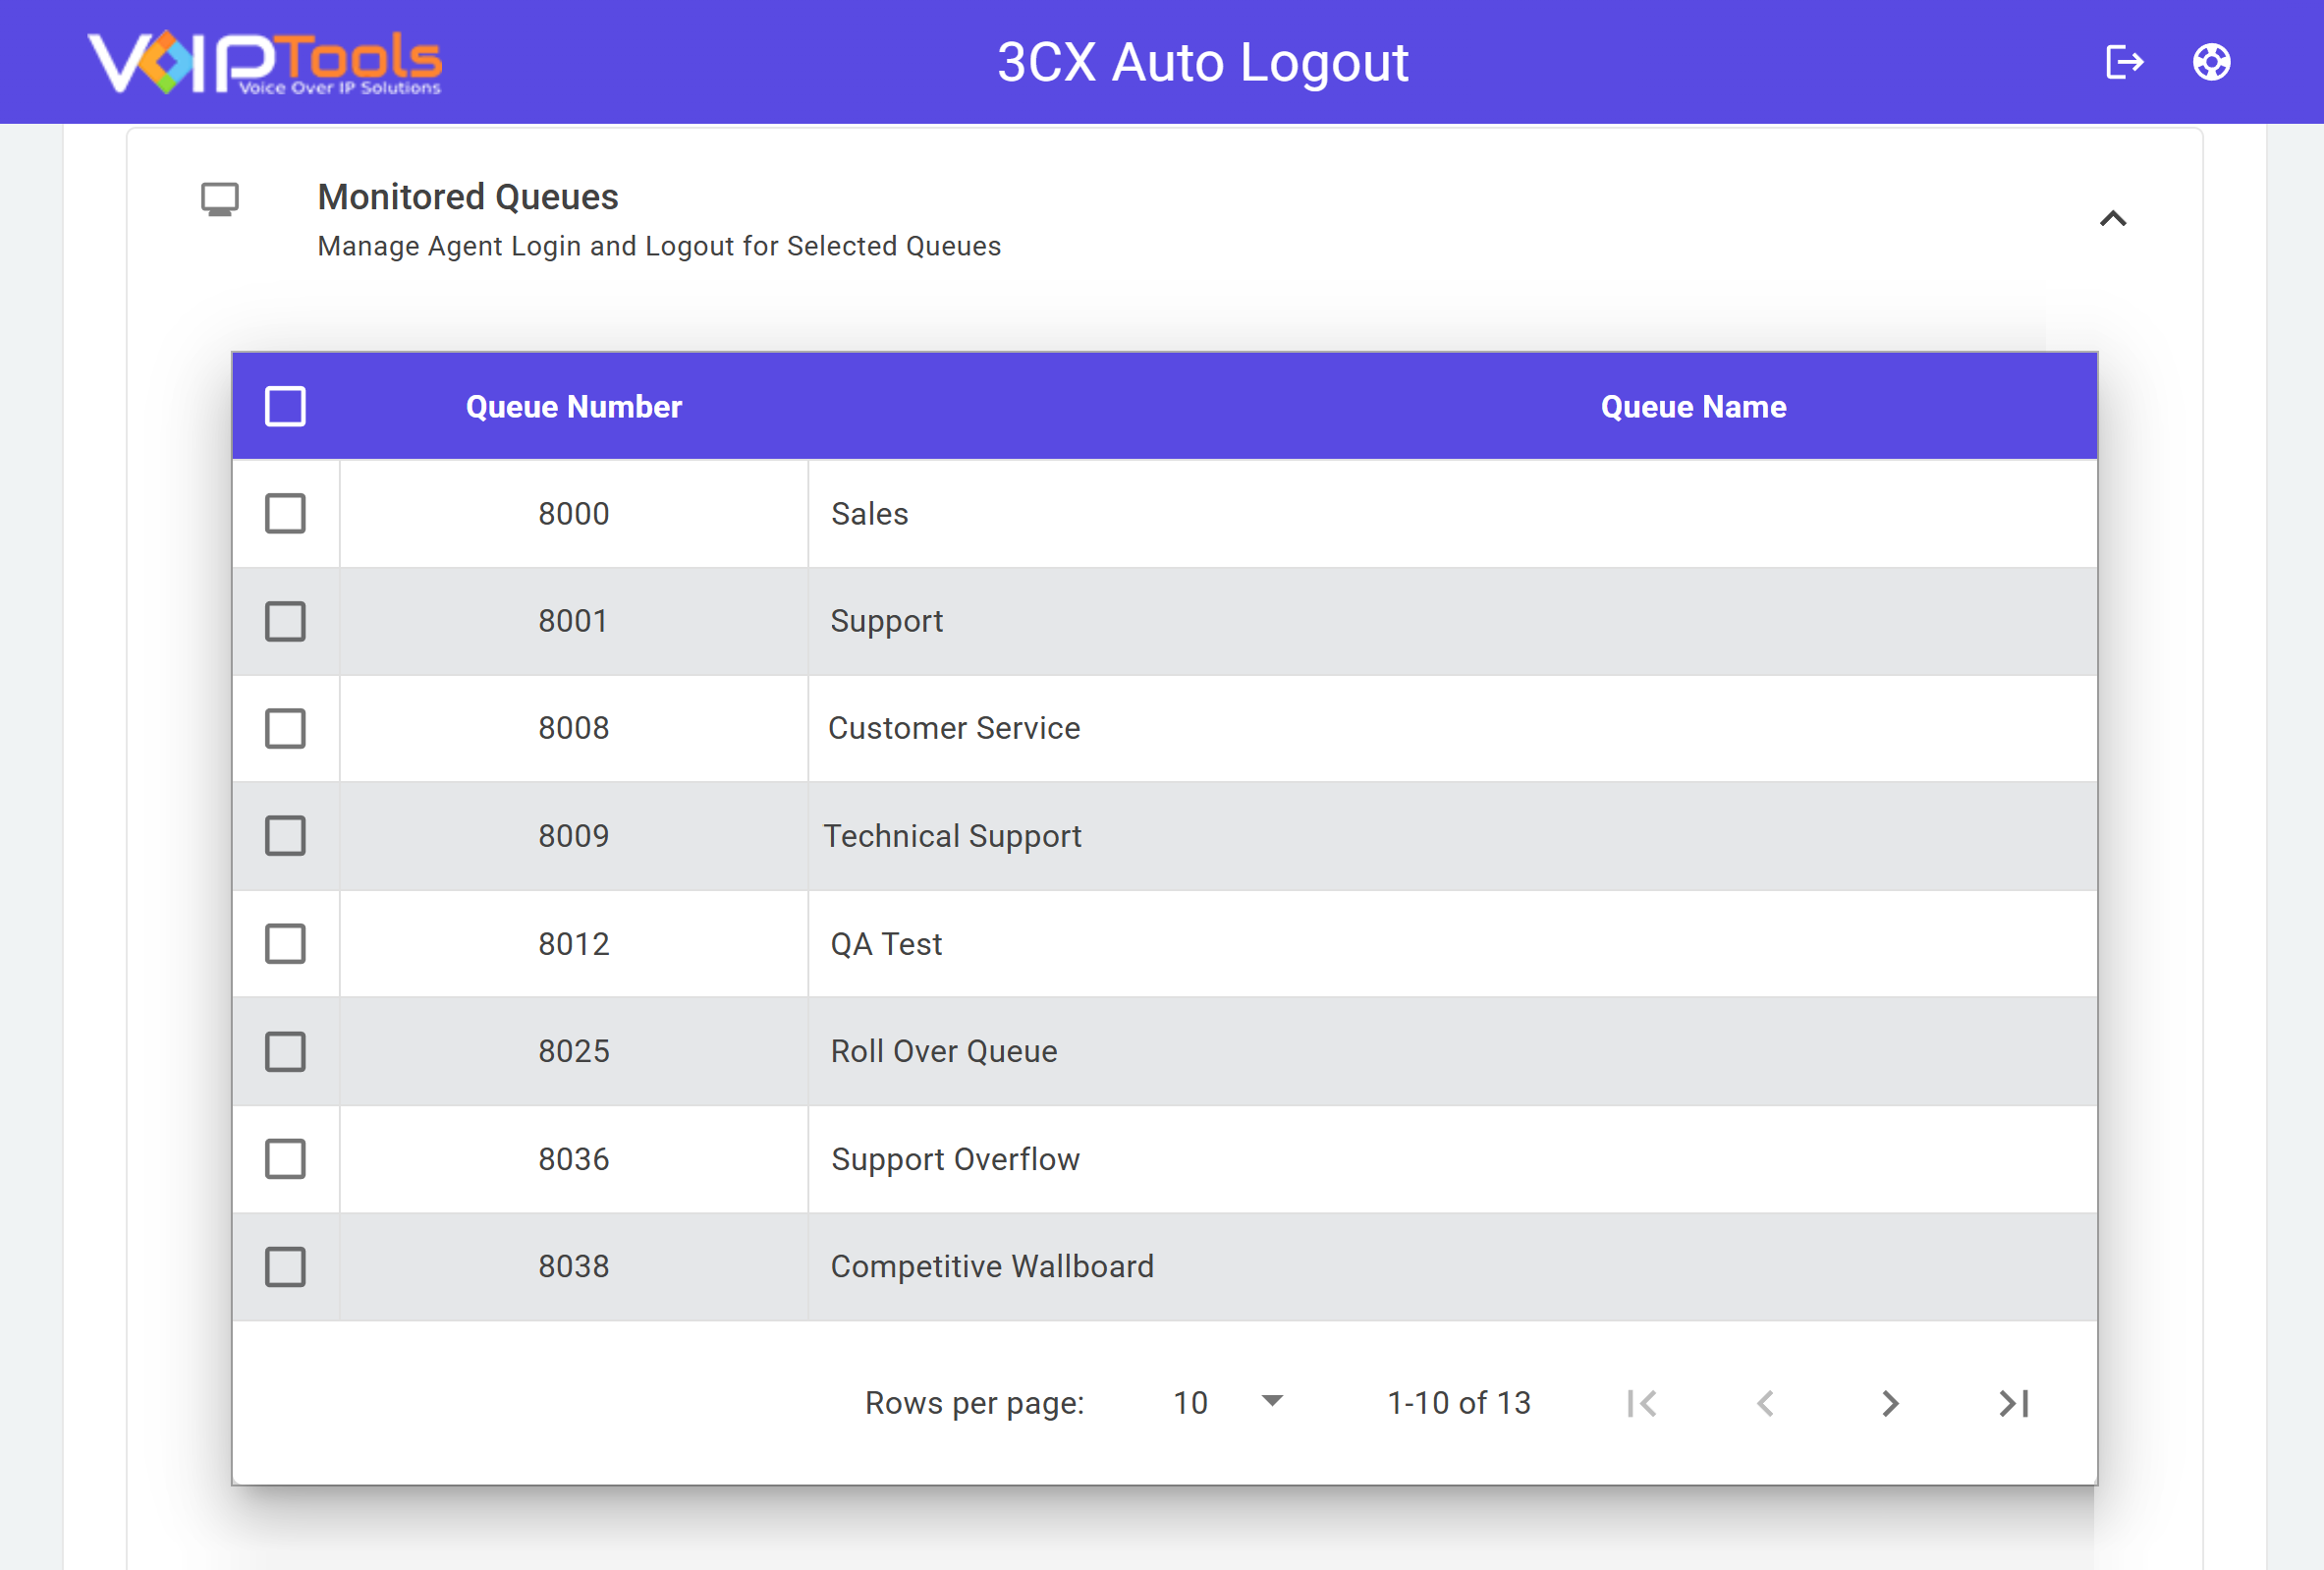Click queue number 8009
Image resolution: width=2324 pixels, height=1570 pixels.
point(574,835)
